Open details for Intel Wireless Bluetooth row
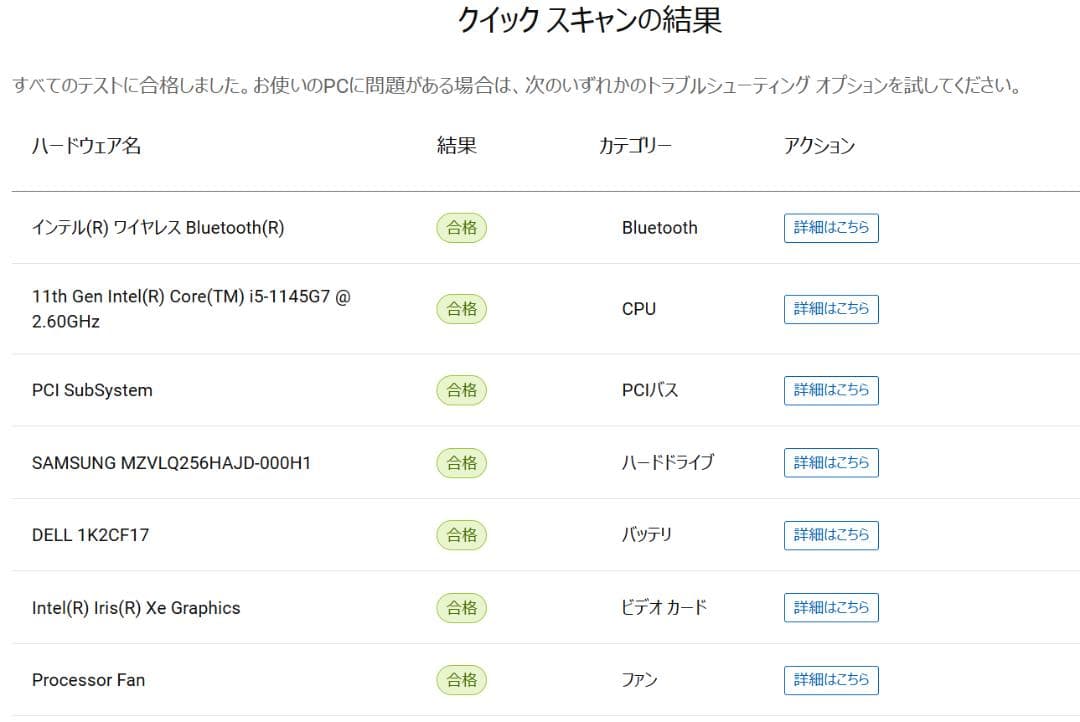This screenshot has height=722, width=1080. 831,228
